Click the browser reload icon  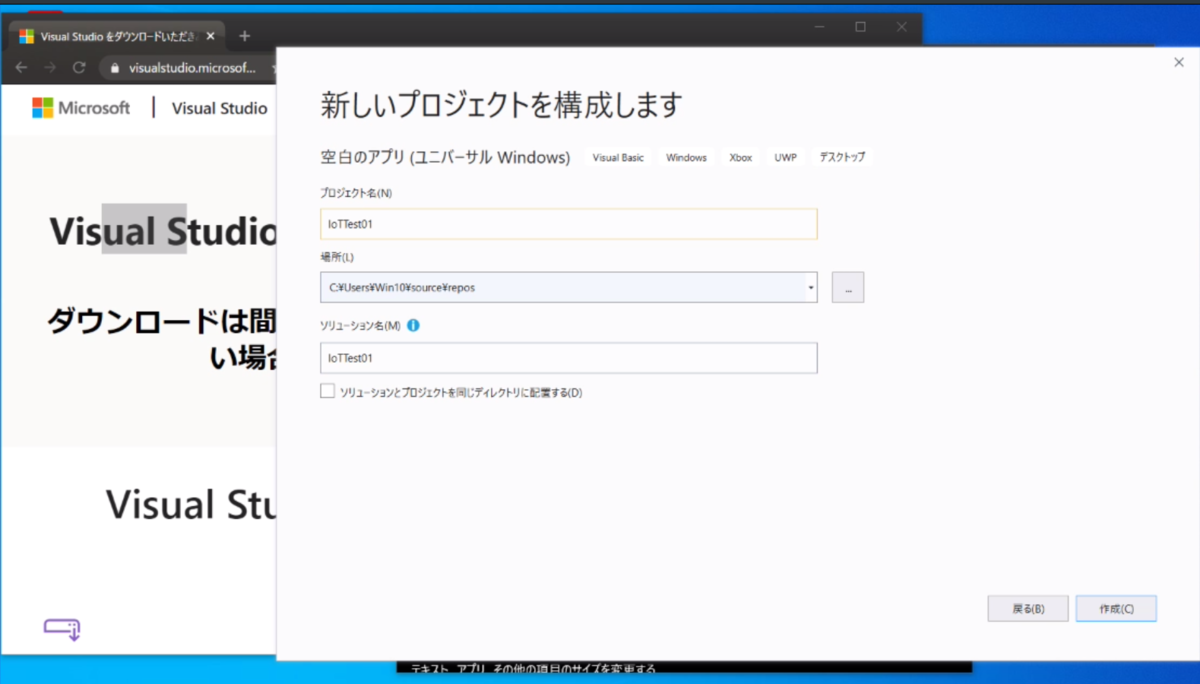click(79, 67)
